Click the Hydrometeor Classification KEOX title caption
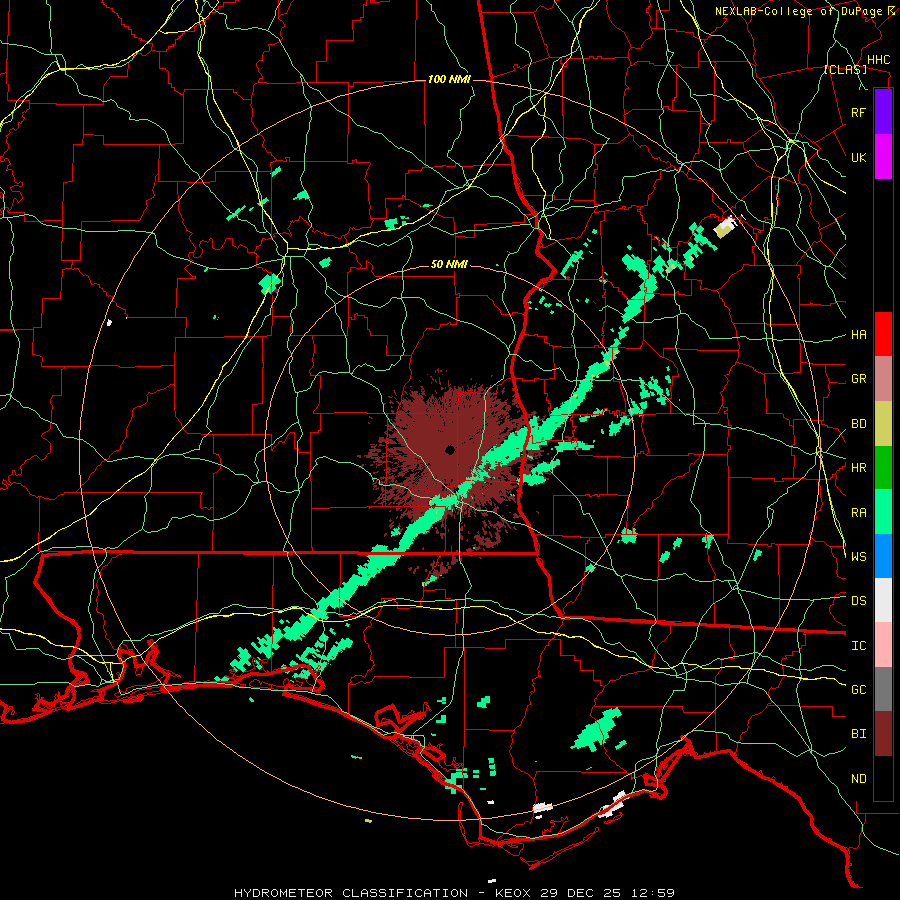900x900 pixels. coord(454,893)
